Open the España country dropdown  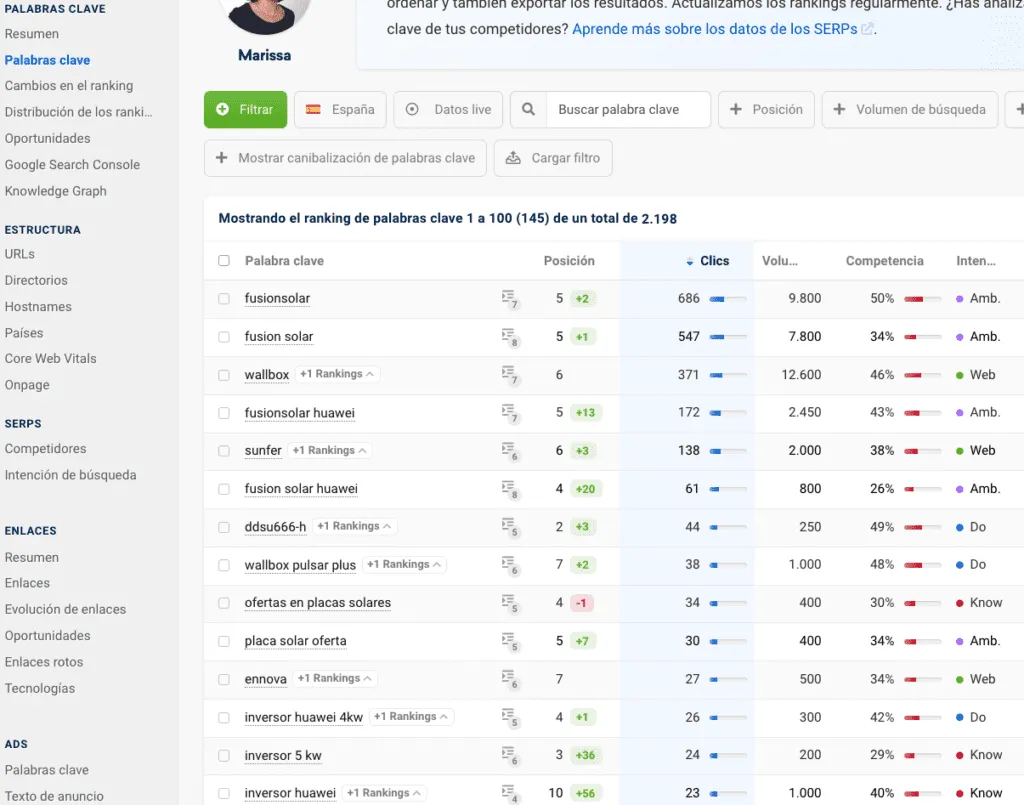(x=340, y=110)
